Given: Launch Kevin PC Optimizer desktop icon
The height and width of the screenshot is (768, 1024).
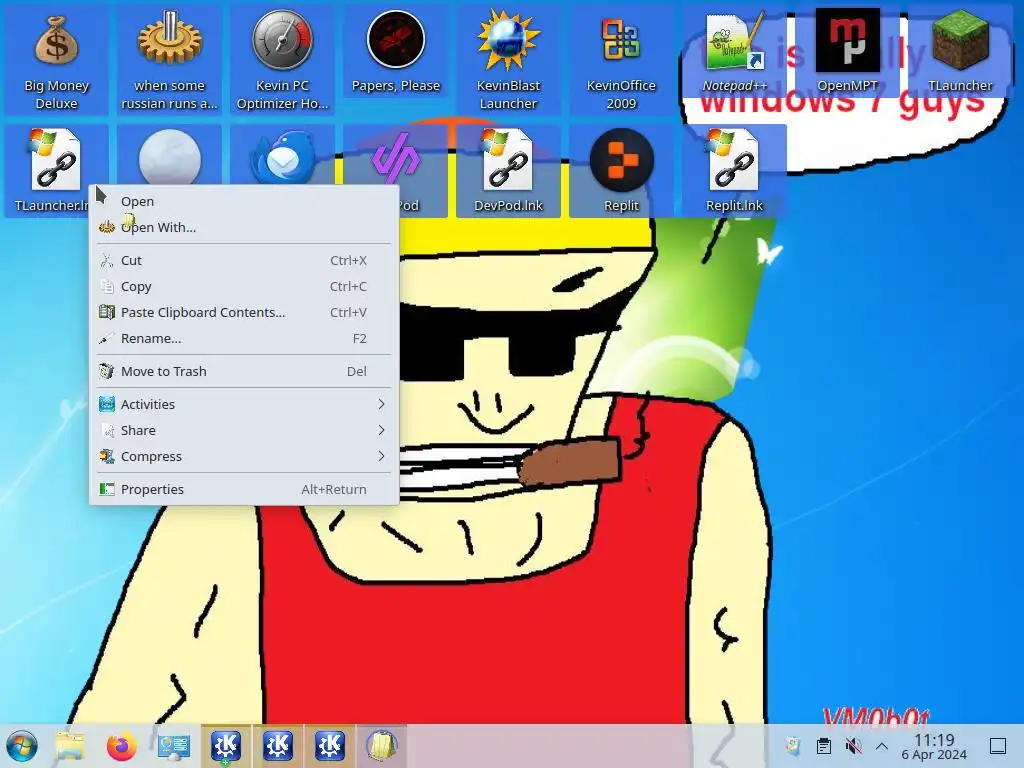Looking at the screenshot, I should (x=282, y=60).
